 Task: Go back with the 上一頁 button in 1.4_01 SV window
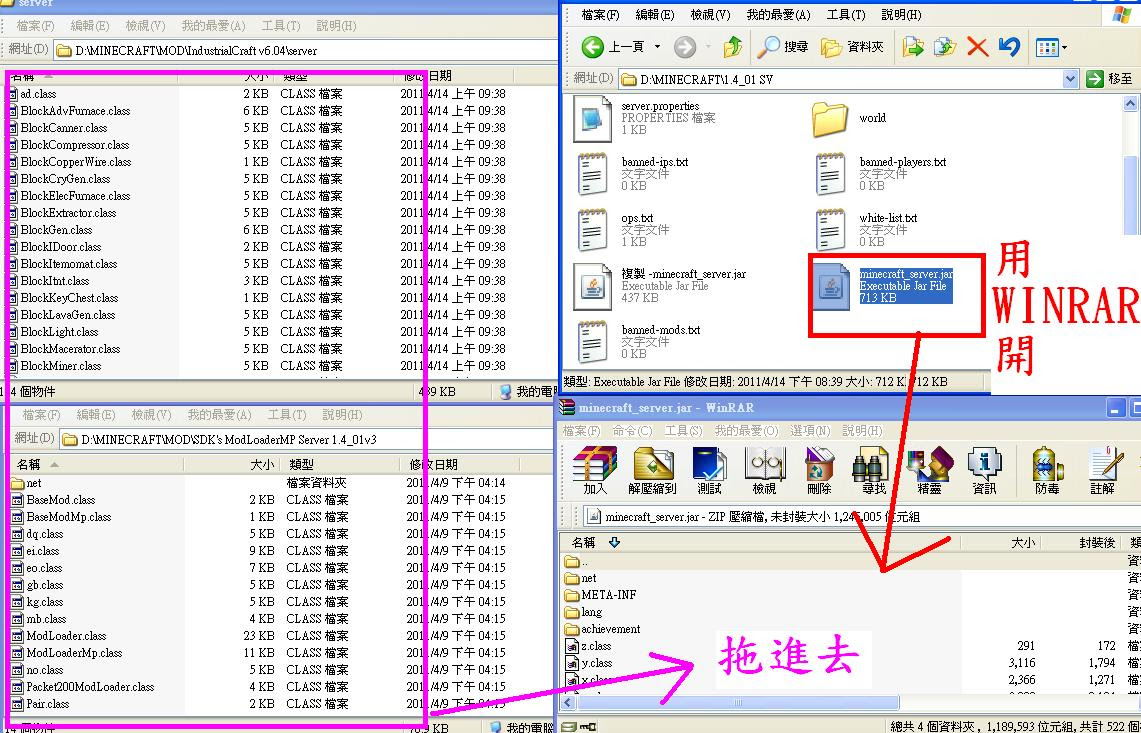point(613,47)
